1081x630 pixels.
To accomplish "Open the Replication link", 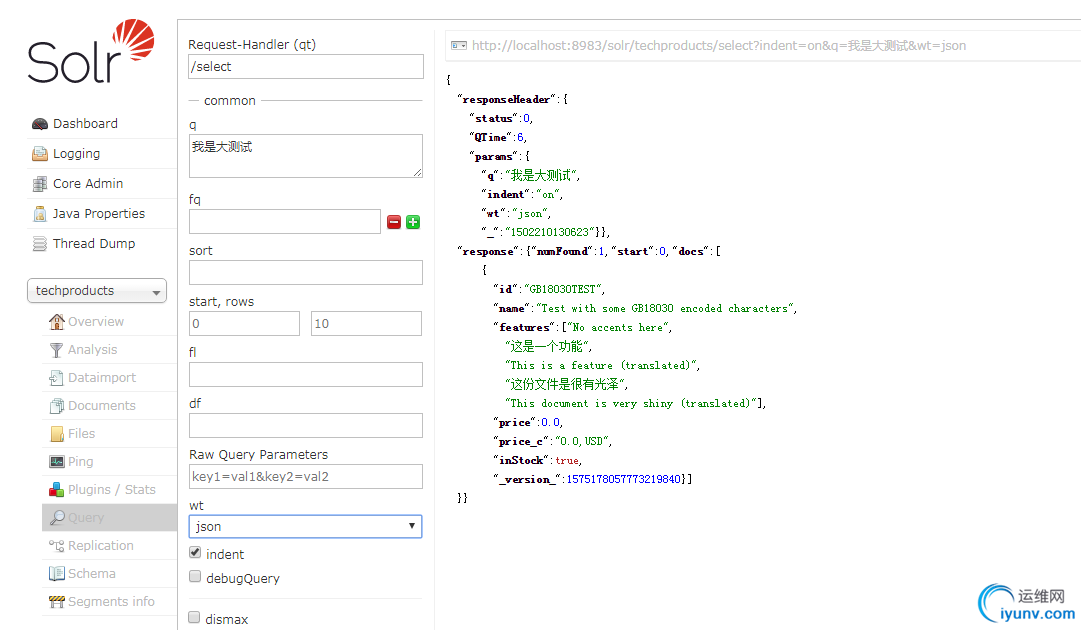I will click(x=101, y=546).
